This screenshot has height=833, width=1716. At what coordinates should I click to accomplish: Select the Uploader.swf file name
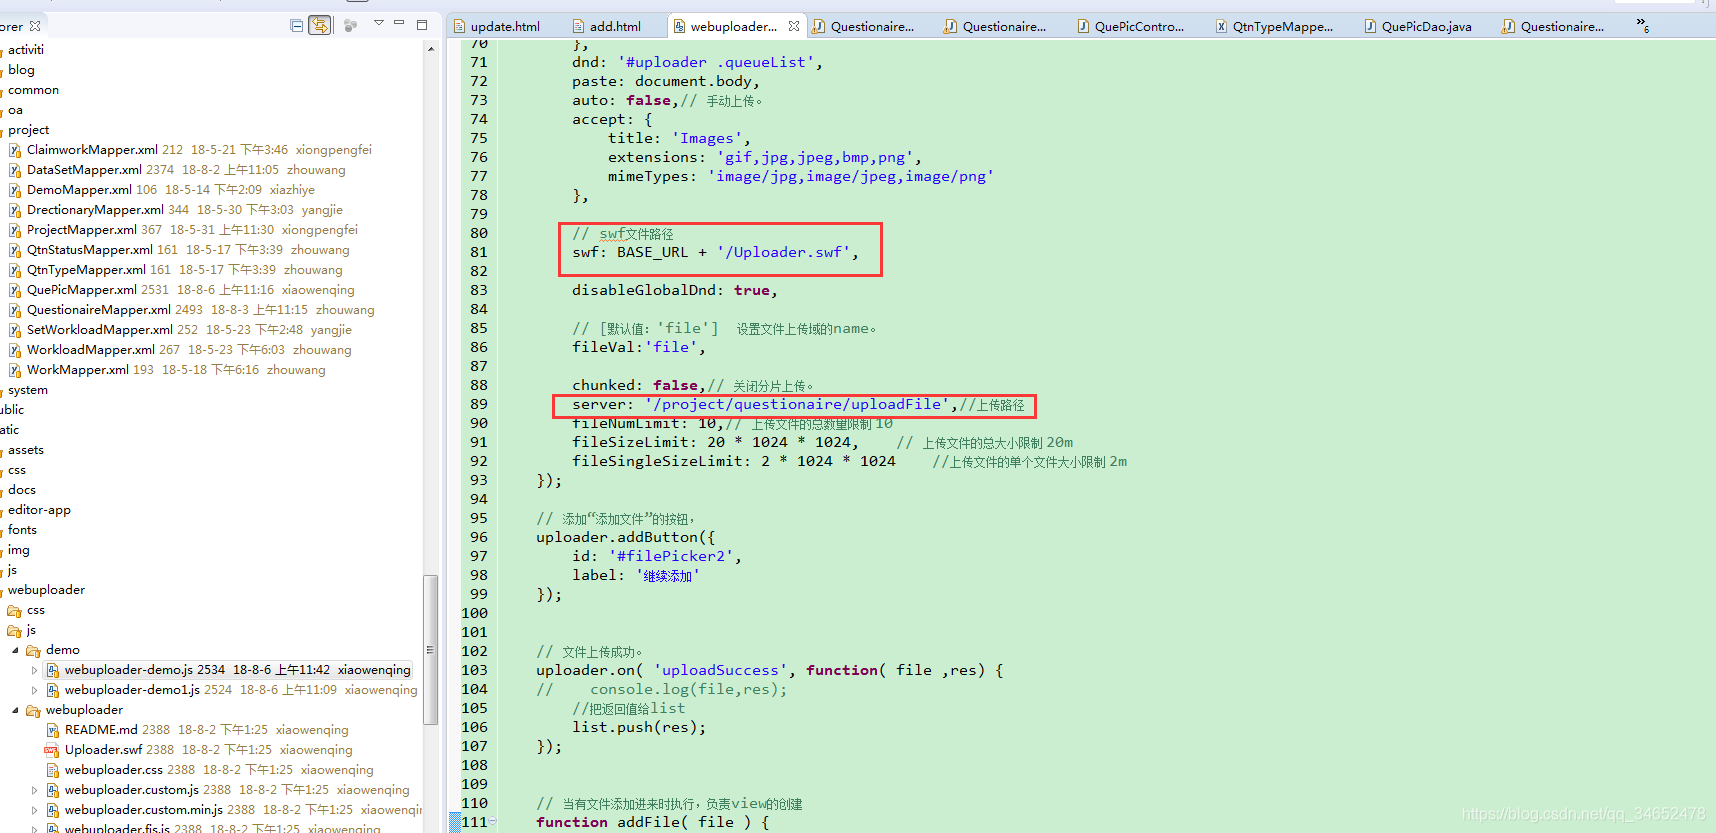[103, 750]
